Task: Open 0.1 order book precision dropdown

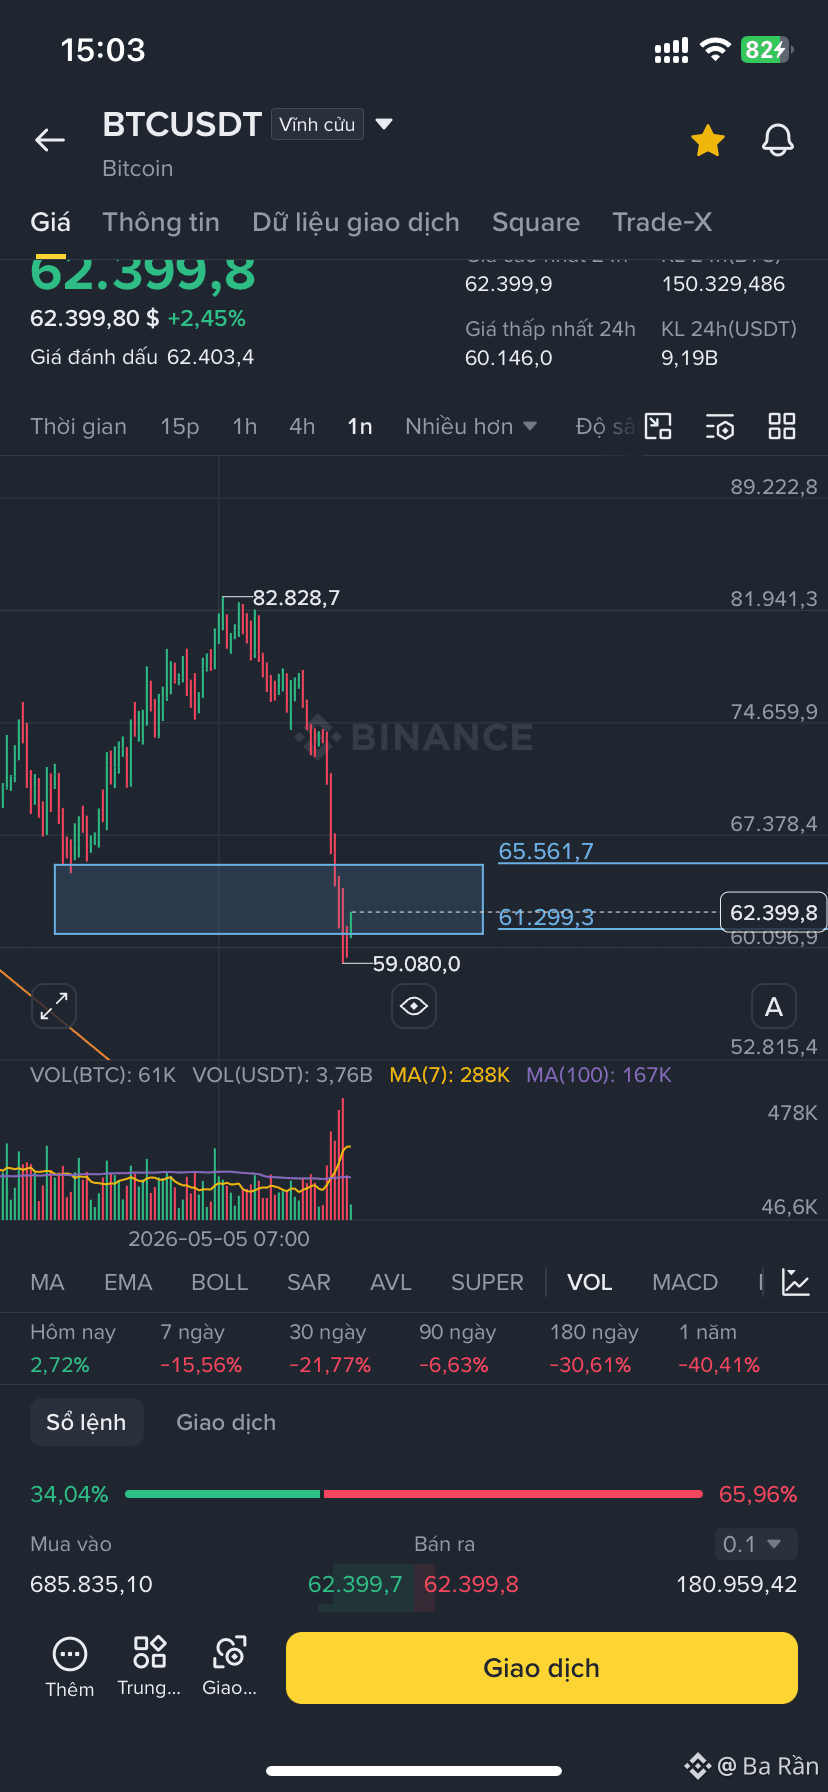Action: [756, 1544]
